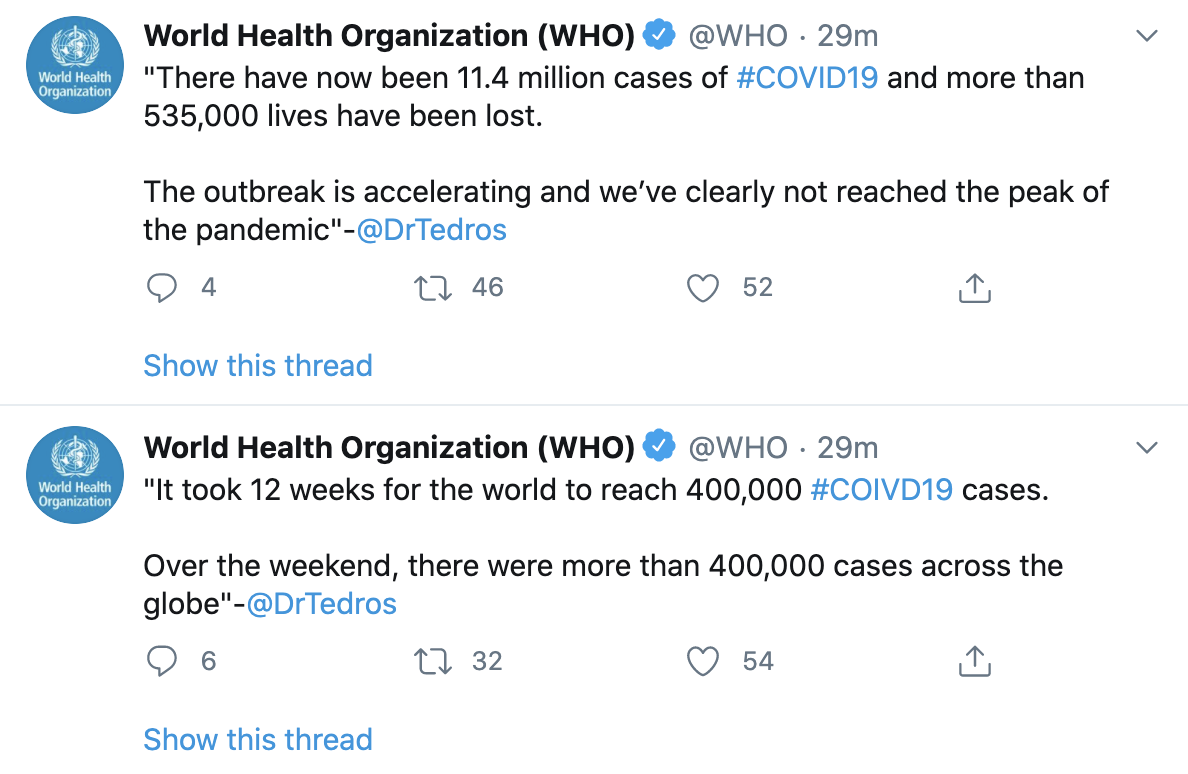Screen dimensions: 1188x774
Task: Reply to the 11.4 million cases tweet
Action: click(x=162, y=288)
